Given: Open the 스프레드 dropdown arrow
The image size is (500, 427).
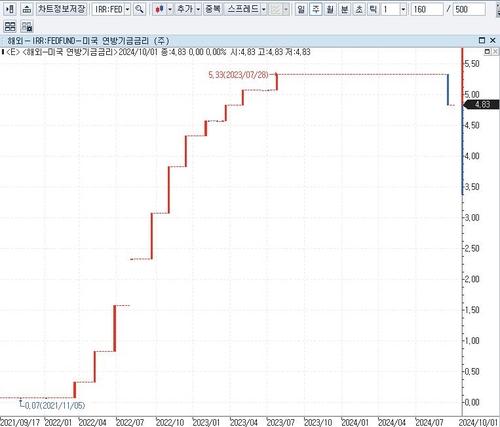Looking at the screenshot, I should 264,9.
